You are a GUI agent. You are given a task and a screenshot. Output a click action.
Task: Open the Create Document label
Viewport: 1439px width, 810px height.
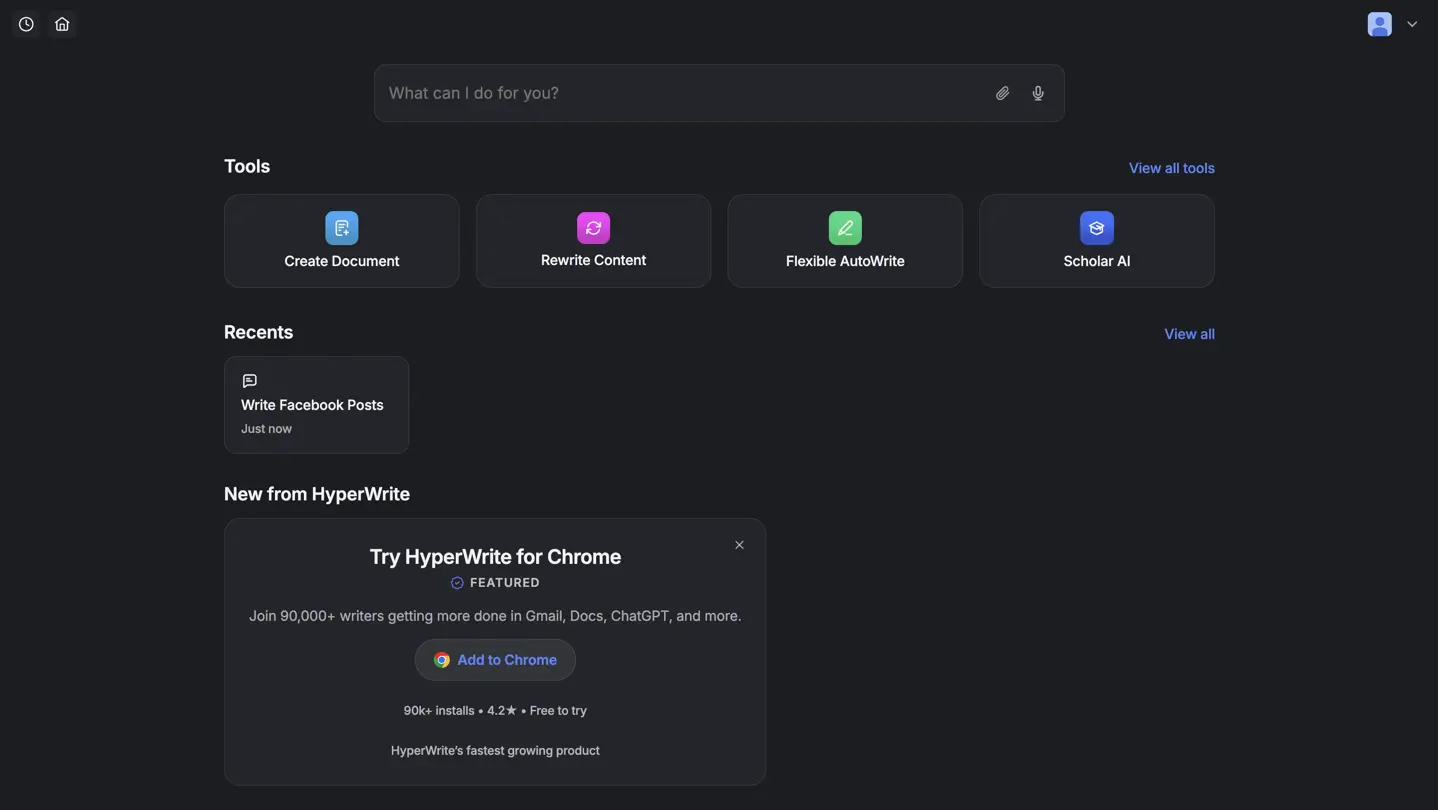click(x=342, y=261)
